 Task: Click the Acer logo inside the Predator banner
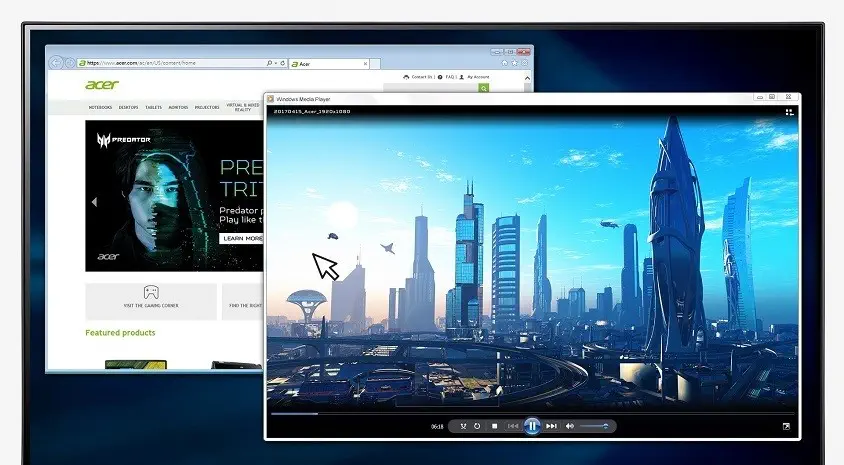point(108,257)
